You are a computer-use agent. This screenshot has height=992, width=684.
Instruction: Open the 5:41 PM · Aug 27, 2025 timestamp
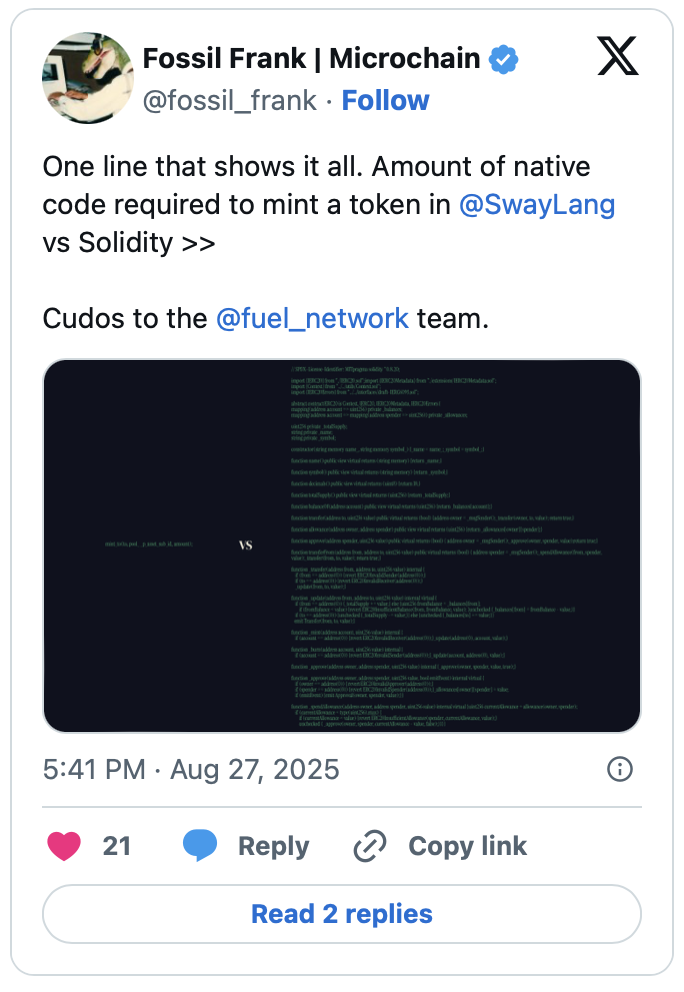pos(191,770)
